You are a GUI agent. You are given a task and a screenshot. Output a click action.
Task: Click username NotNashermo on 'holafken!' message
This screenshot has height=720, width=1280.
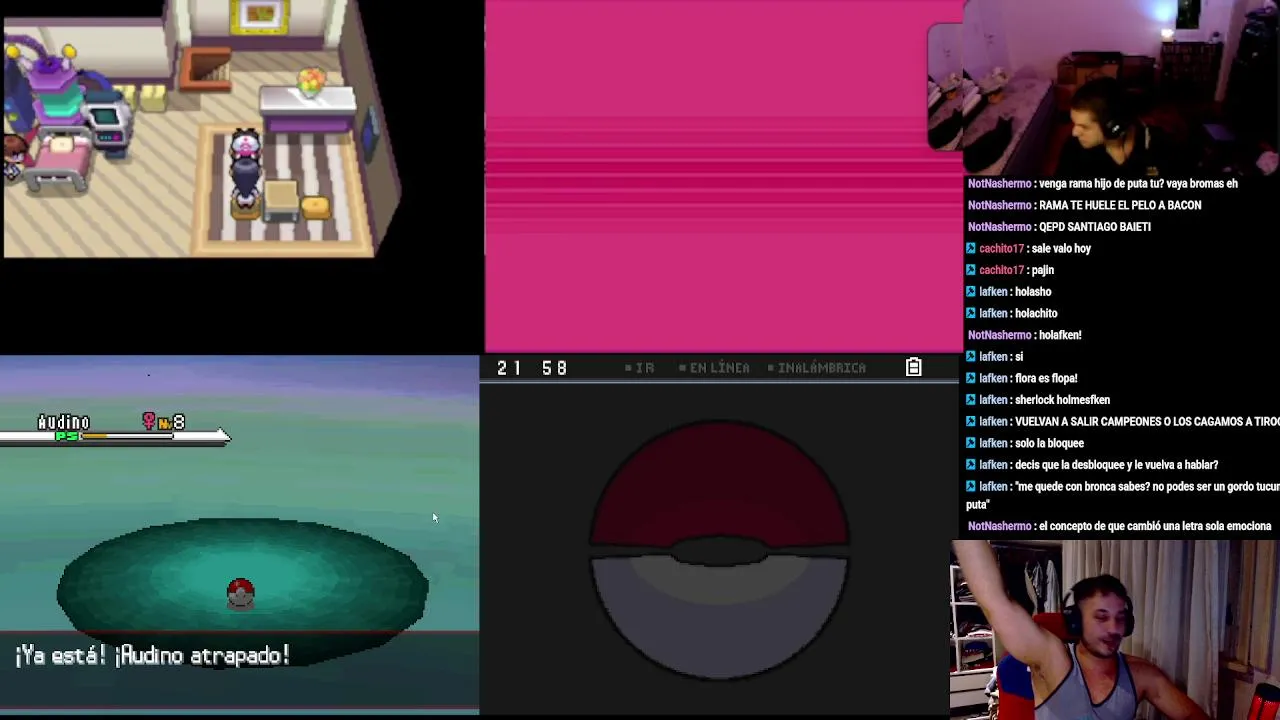tap(999, 335)
